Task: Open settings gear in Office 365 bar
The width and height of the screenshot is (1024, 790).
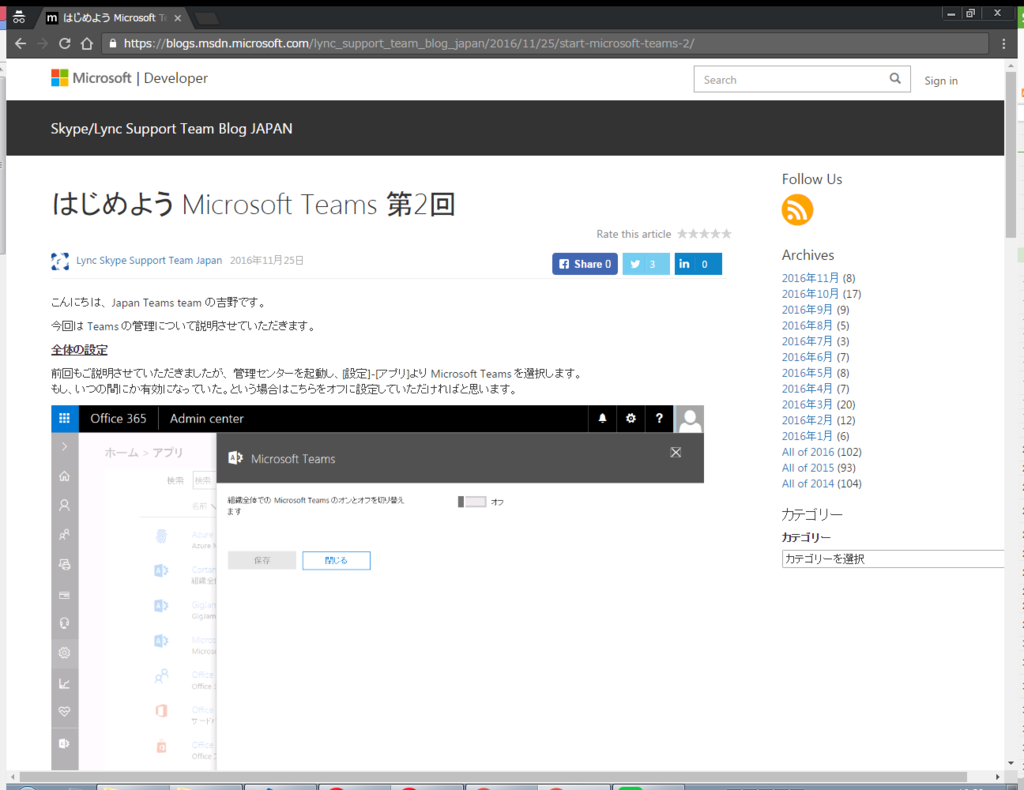Action: pos(630,419)
